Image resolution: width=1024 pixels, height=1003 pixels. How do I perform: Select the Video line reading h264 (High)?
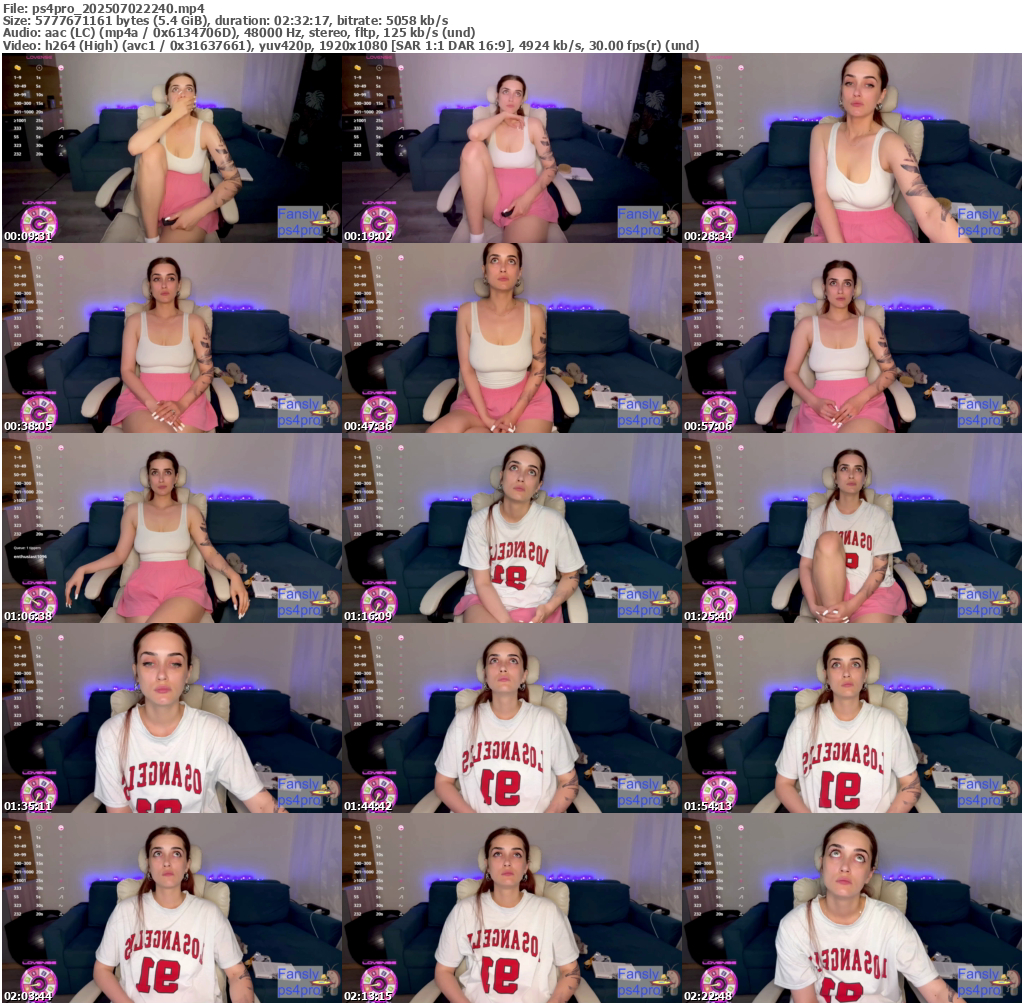351,46
